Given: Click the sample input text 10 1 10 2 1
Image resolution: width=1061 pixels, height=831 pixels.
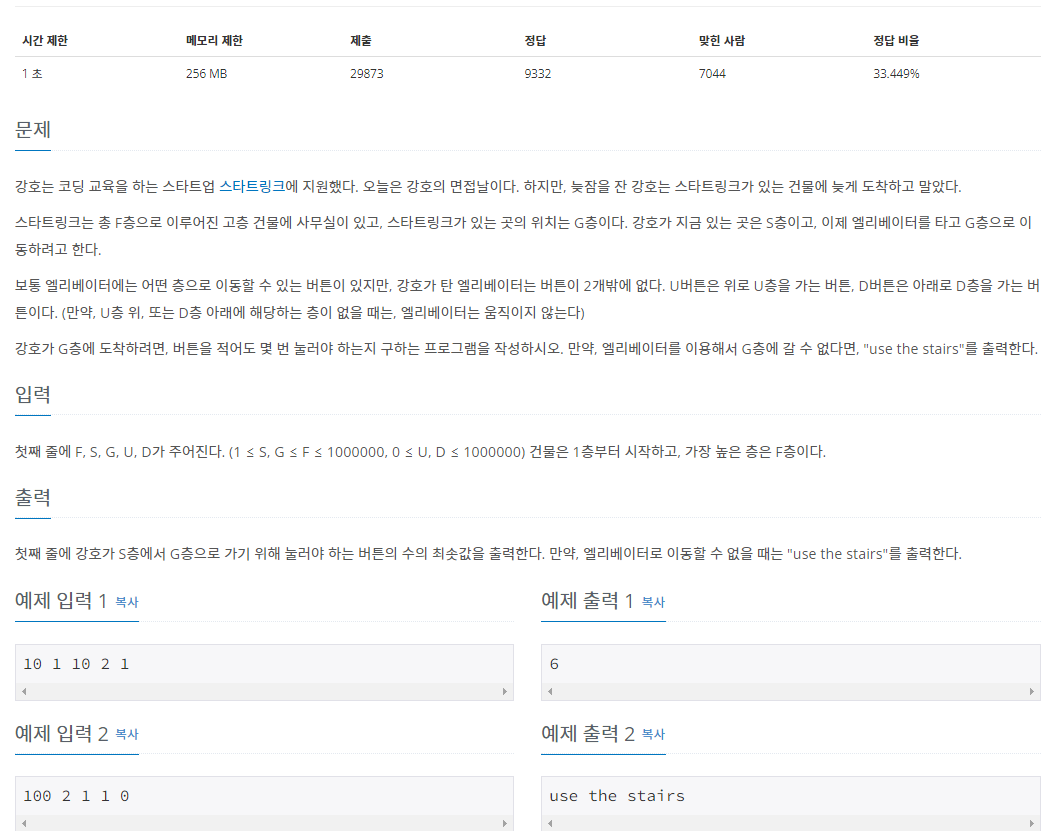Looking at the screenshot, I should point(76,663).
